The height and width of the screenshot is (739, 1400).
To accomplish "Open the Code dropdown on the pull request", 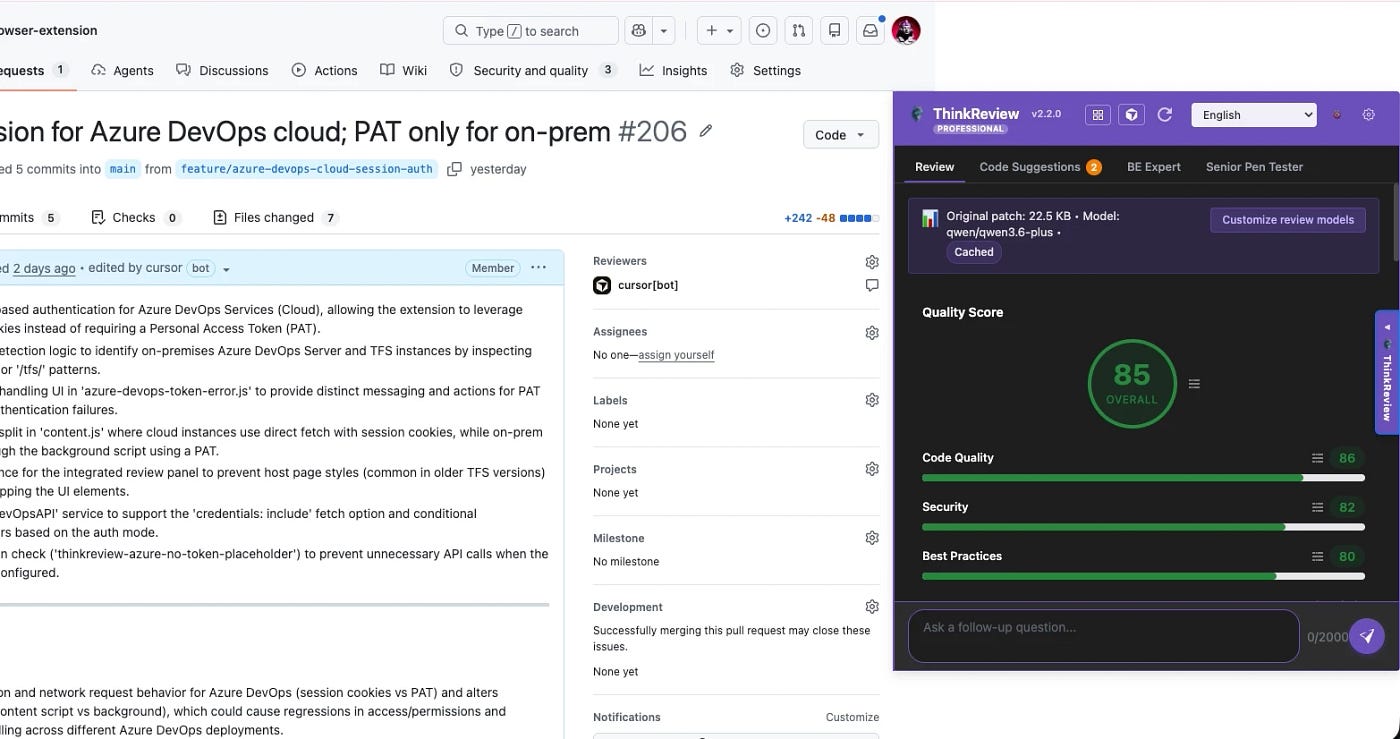I will point(840,134).
